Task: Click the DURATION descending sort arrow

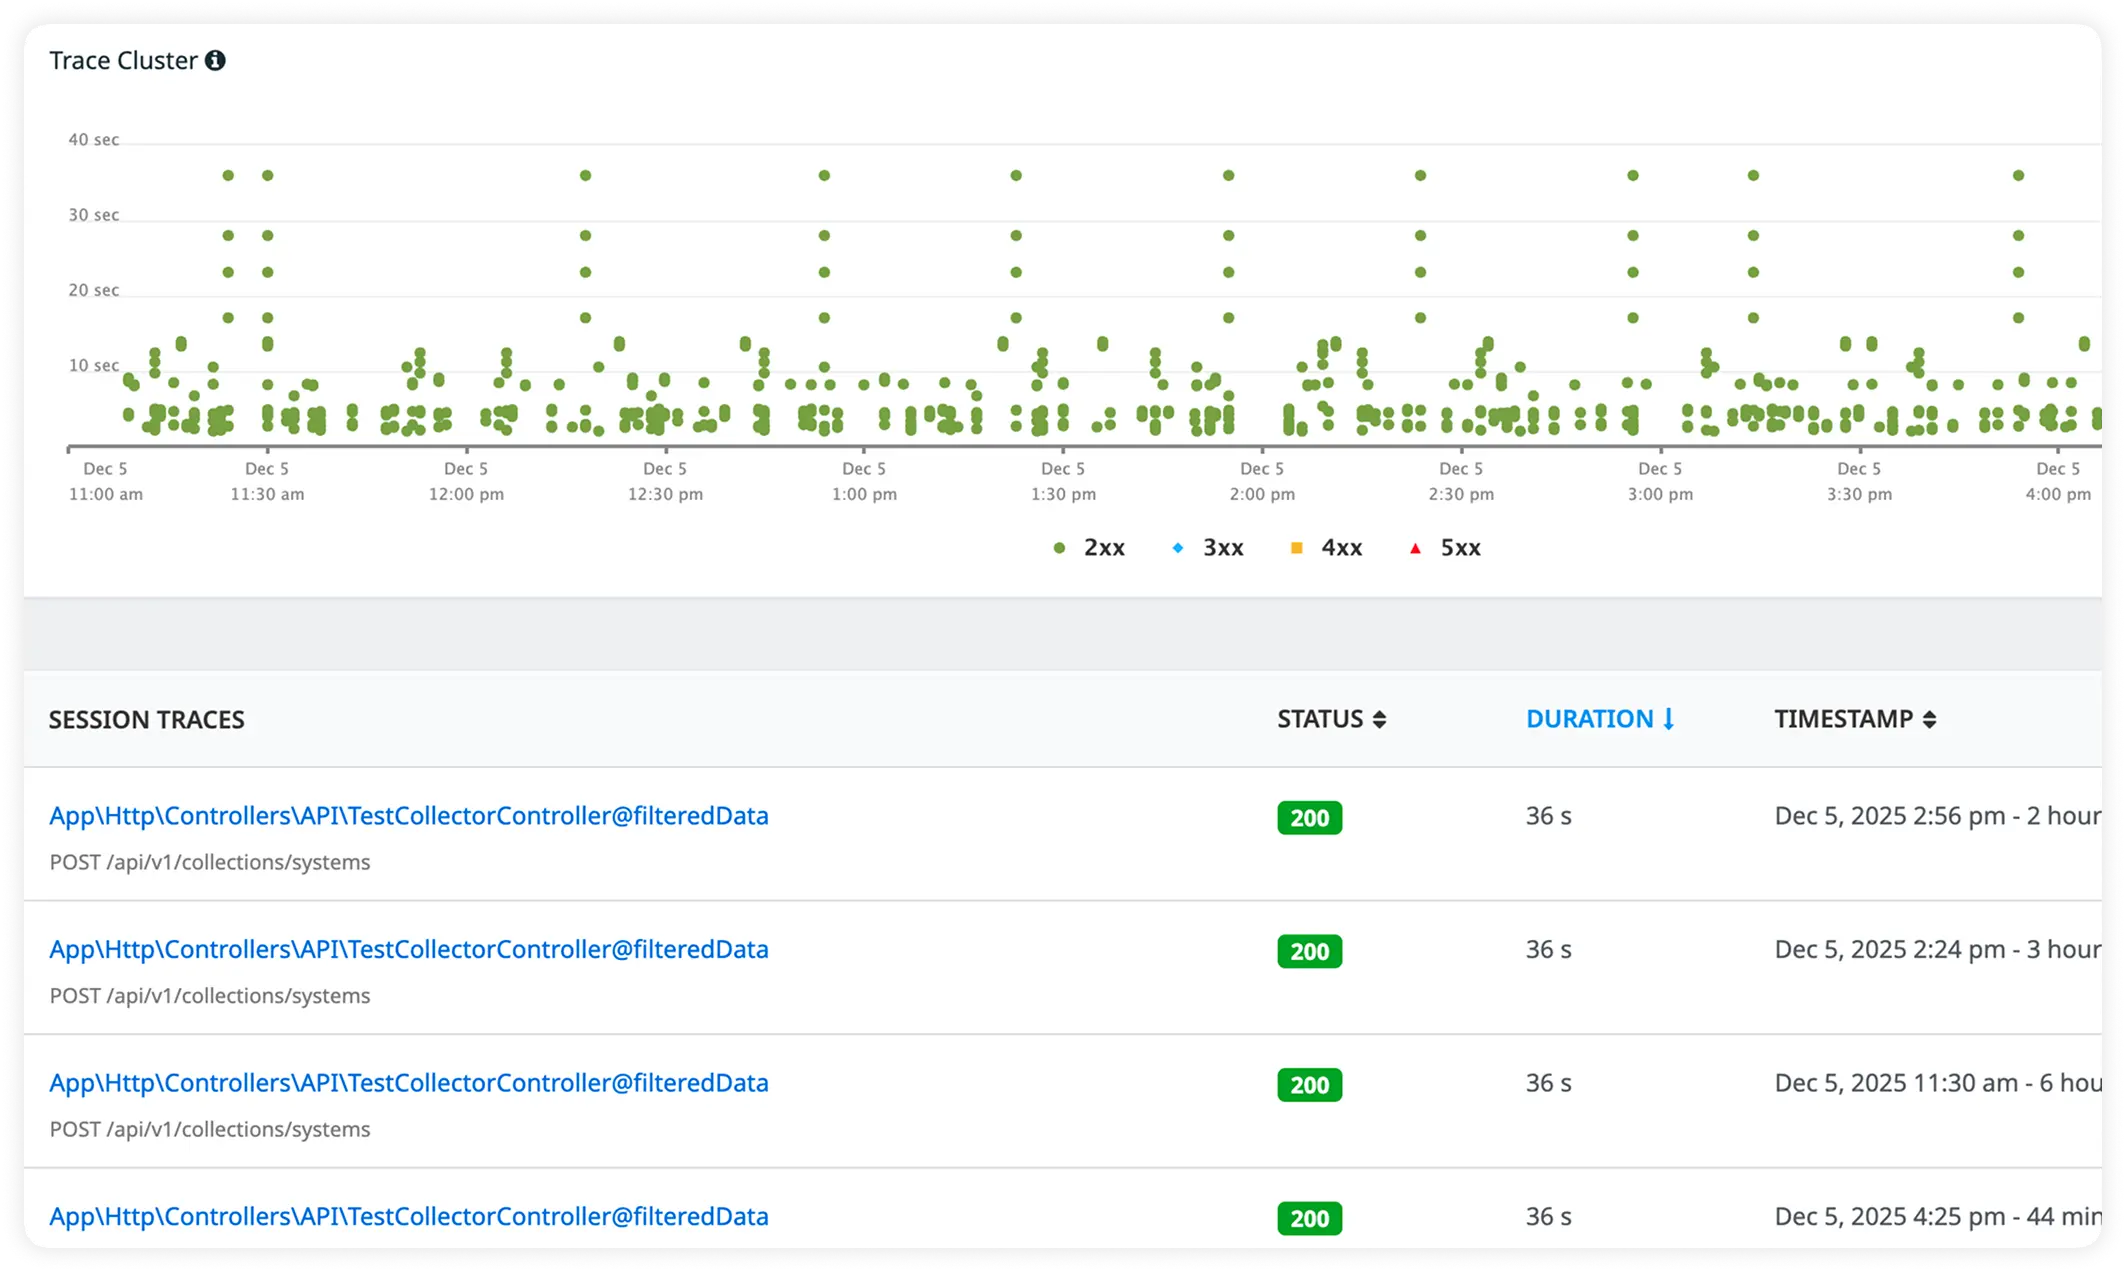Action: [1668, 720]
